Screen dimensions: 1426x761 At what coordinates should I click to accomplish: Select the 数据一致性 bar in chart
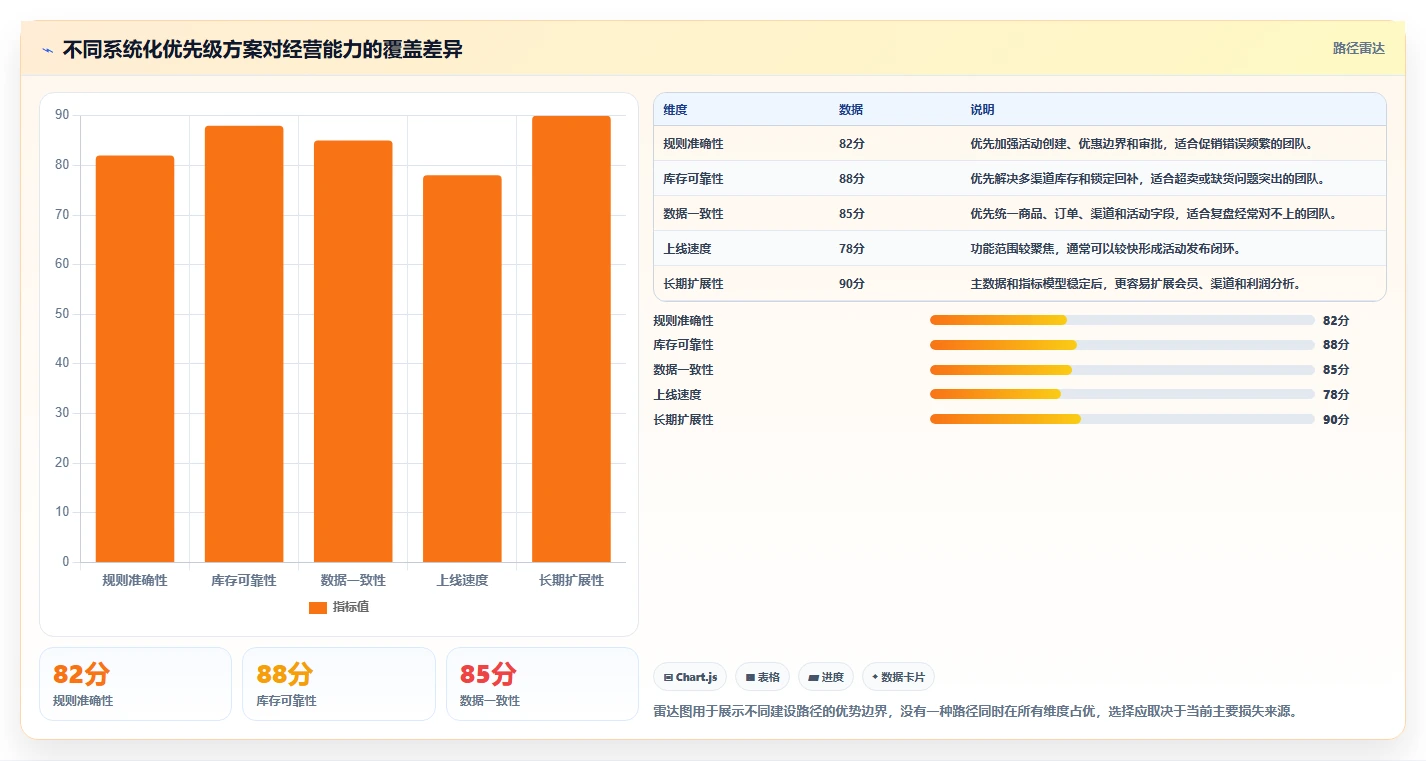pos(353,351)
